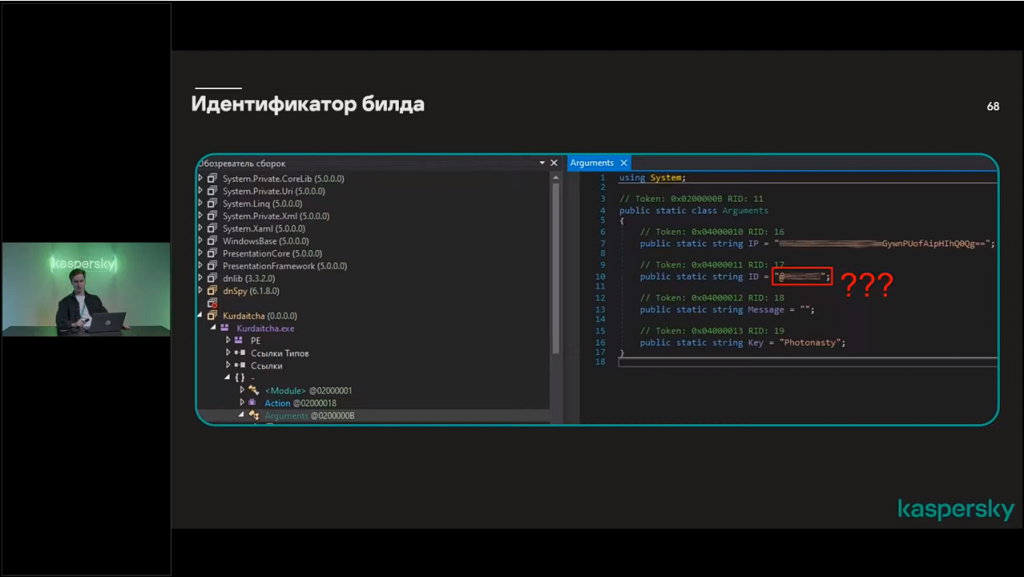This screenshot has width=1024, height=577.
Task: Select the Kurdaitcha.exe label
Action: [x=265, y=328]
